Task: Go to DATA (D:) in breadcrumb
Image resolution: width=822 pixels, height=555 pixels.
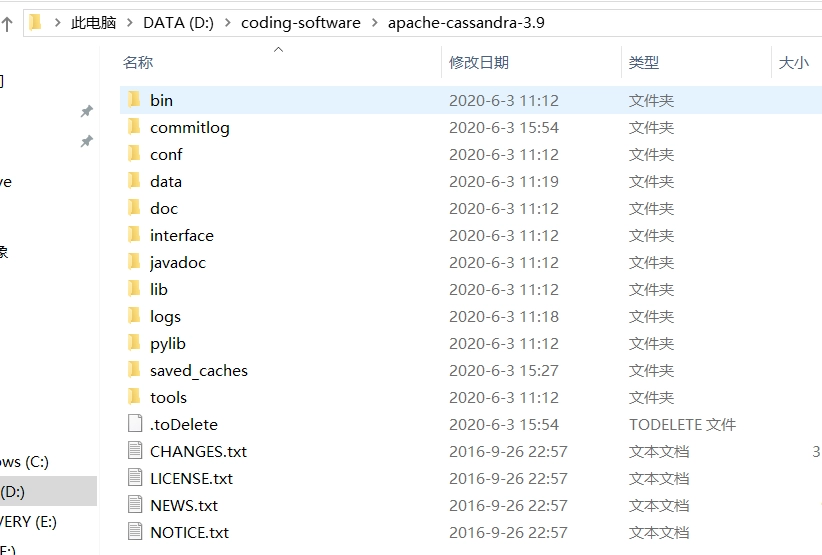Action: [x=178, y=23]
